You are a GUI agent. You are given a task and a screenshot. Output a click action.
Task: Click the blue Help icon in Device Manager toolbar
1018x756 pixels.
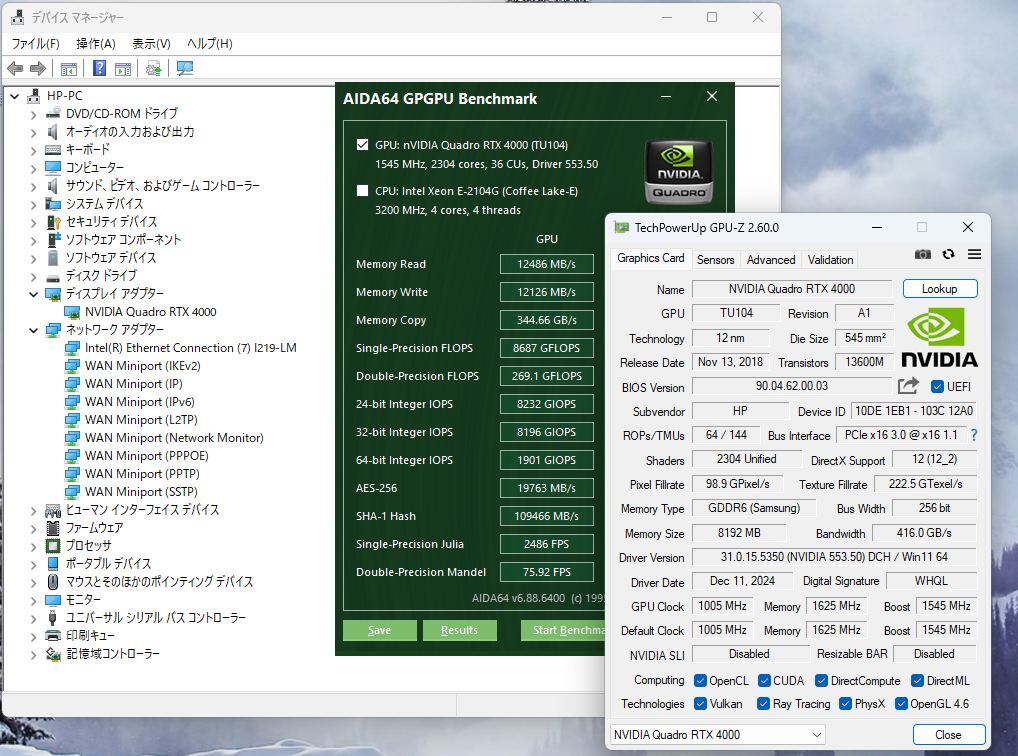(x=99, y=68)
